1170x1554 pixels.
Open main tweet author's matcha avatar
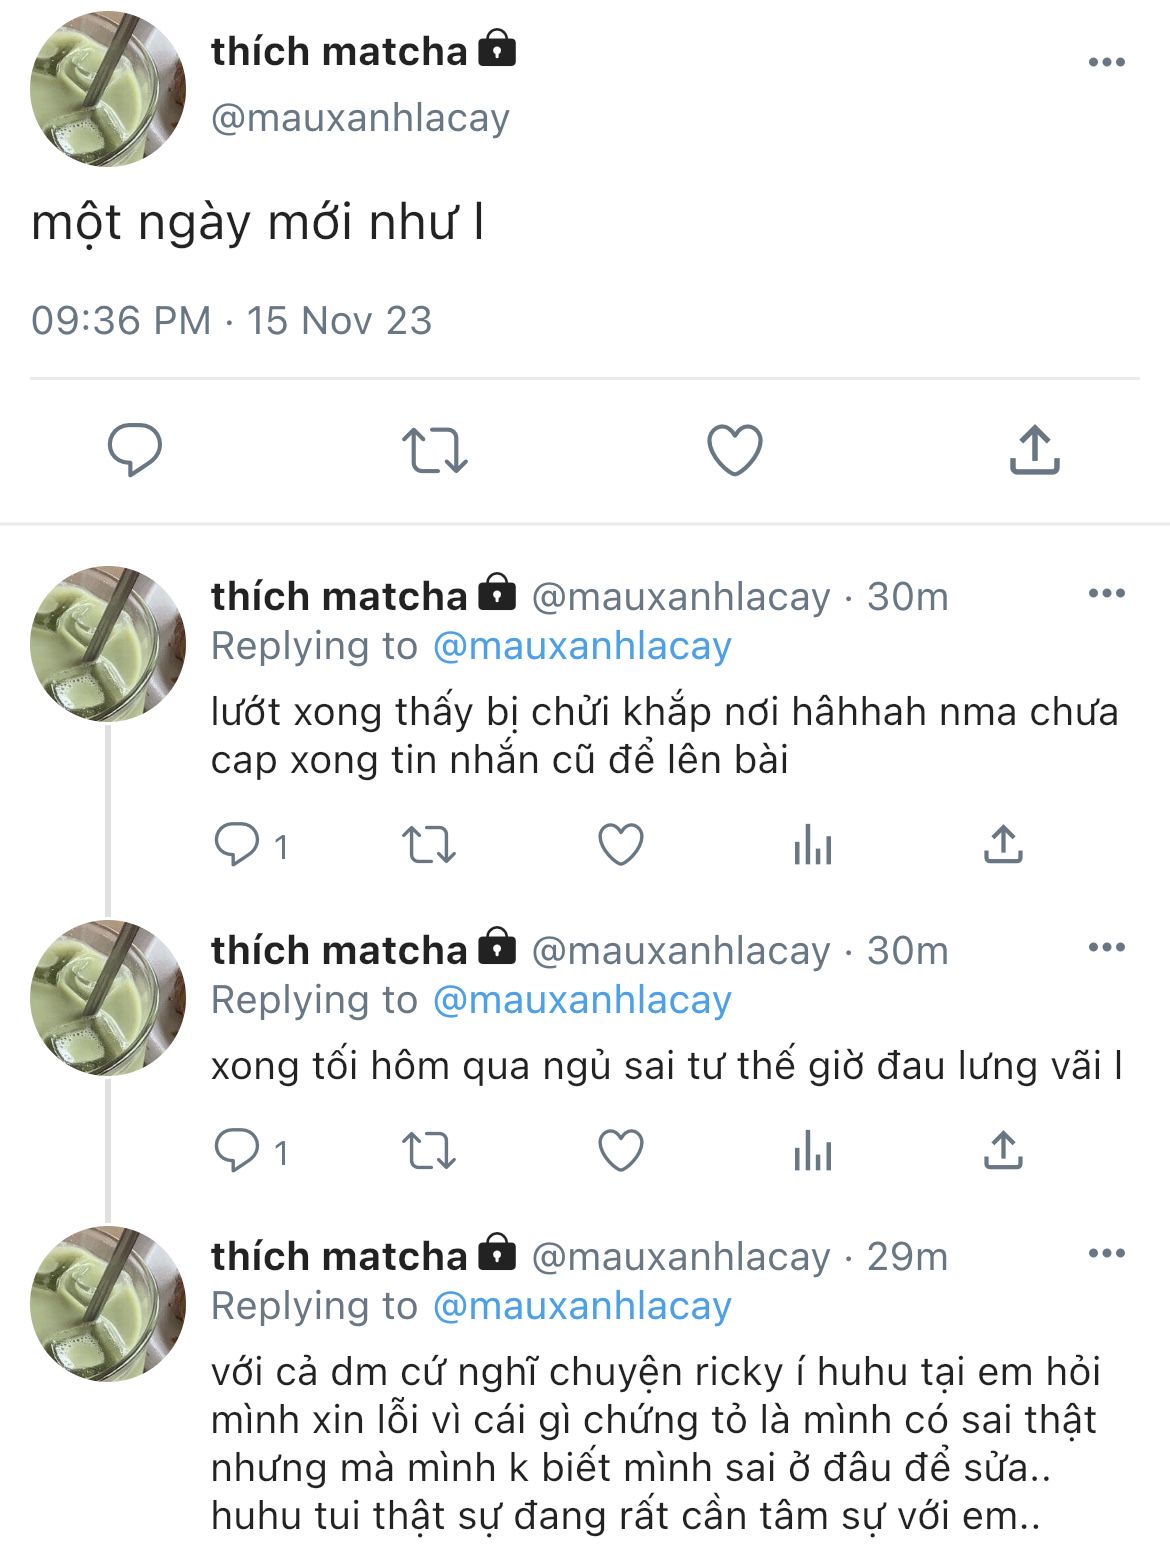108,88
